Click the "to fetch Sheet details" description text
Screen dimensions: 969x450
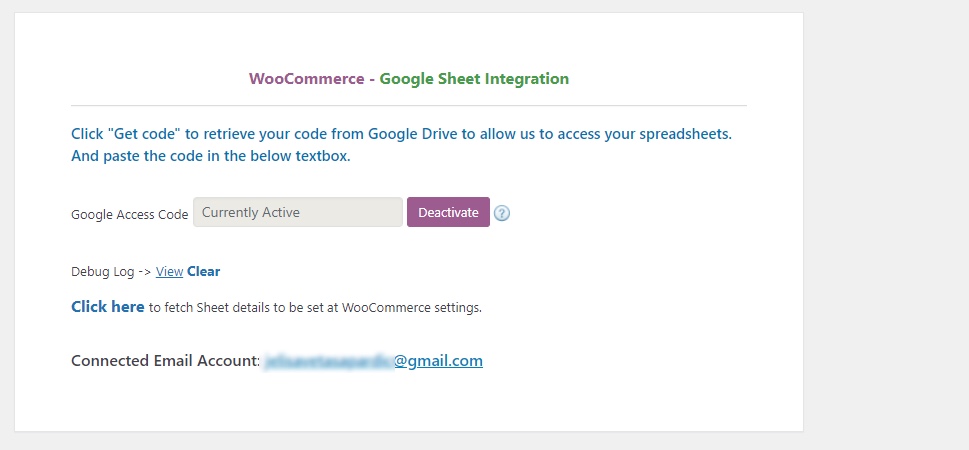(x=315, y=307)
